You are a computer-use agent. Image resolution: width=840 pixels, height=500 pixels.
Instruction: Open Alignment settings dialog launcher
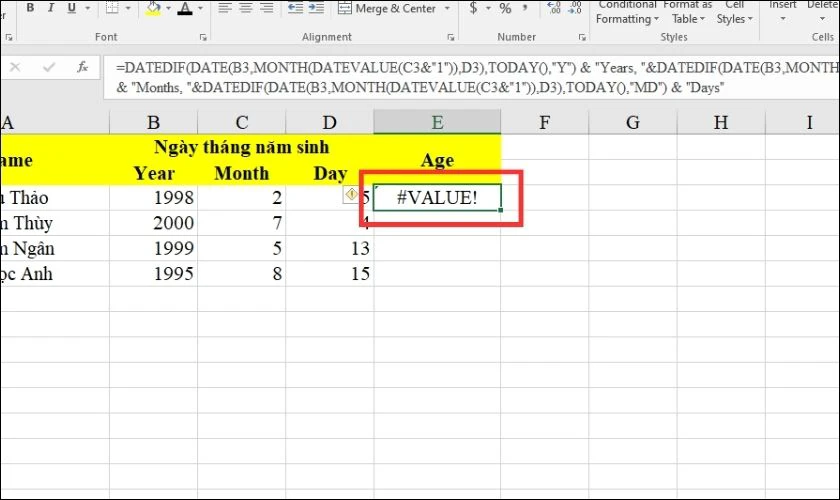[451, 38]
